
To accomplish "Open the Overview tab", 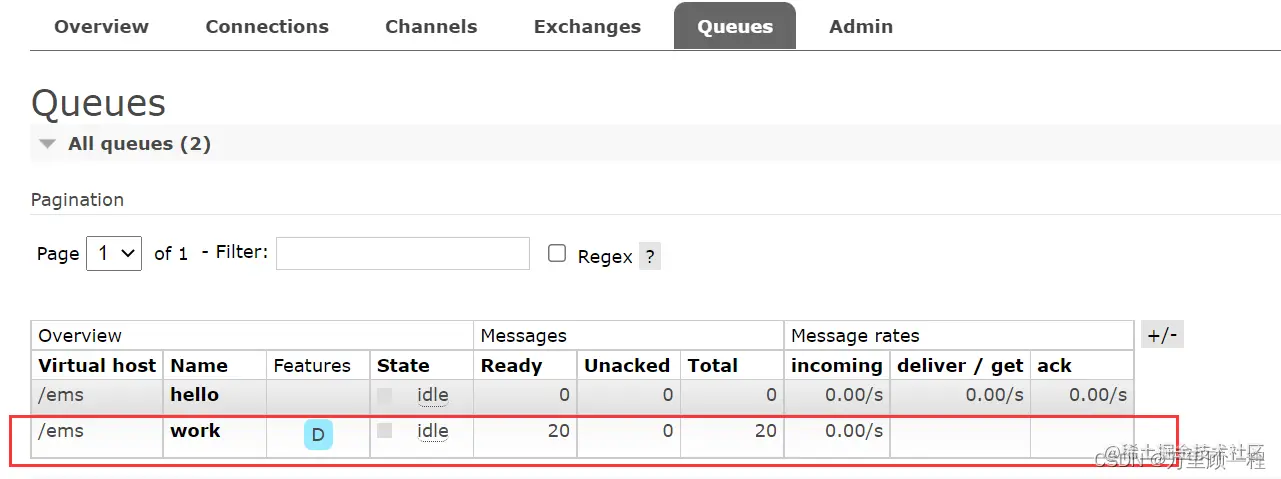I will pyautogui.click(x=101, y=27).
